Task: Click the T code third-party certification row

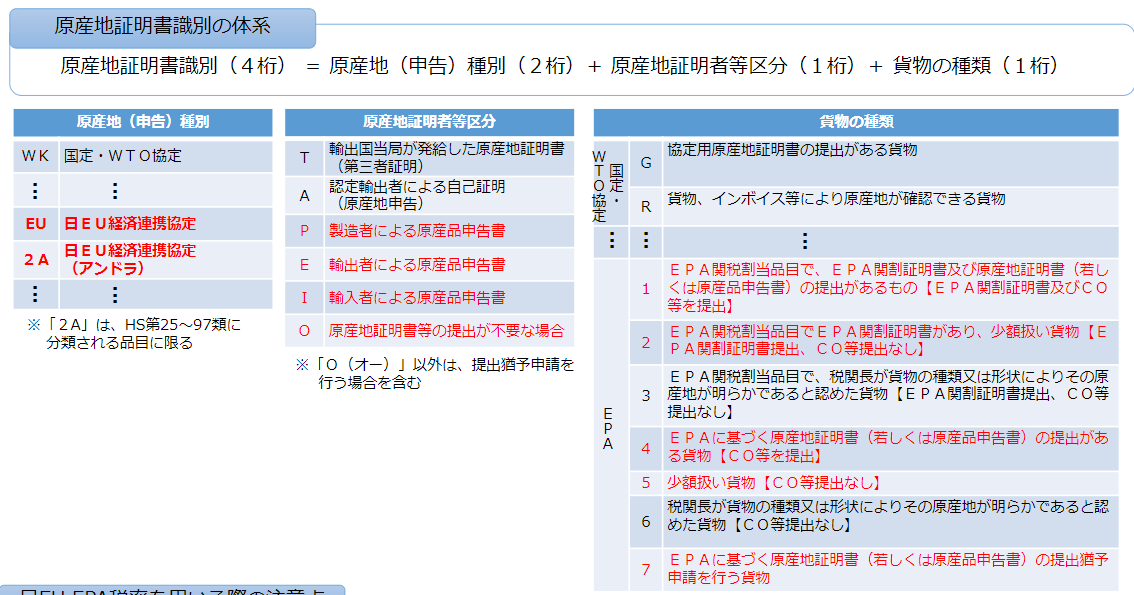Action: click(430, 158)
